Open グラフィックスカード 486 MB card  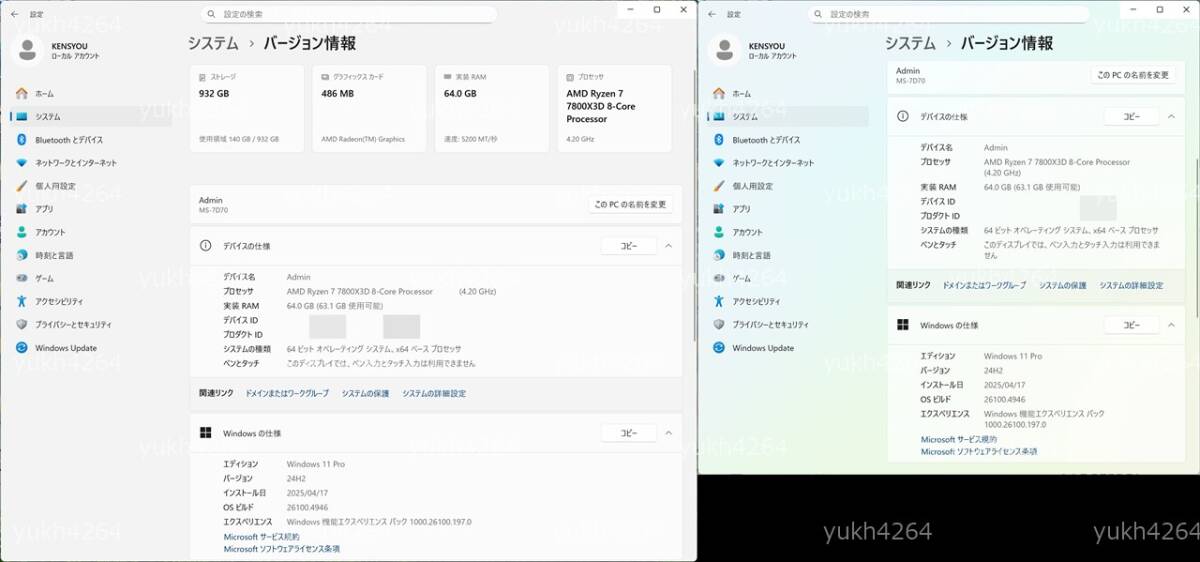tap(369, 109)
